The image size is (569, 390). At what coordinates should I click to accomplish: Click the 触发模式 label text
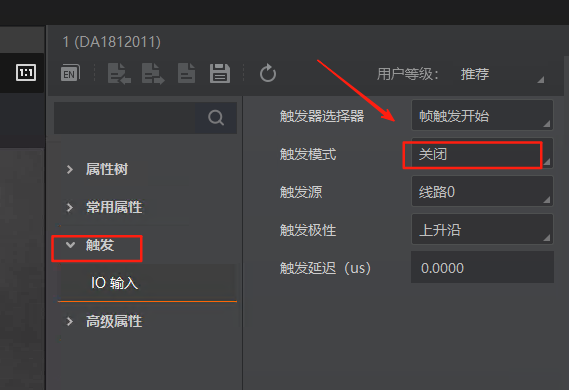click(x=308, y=154)
